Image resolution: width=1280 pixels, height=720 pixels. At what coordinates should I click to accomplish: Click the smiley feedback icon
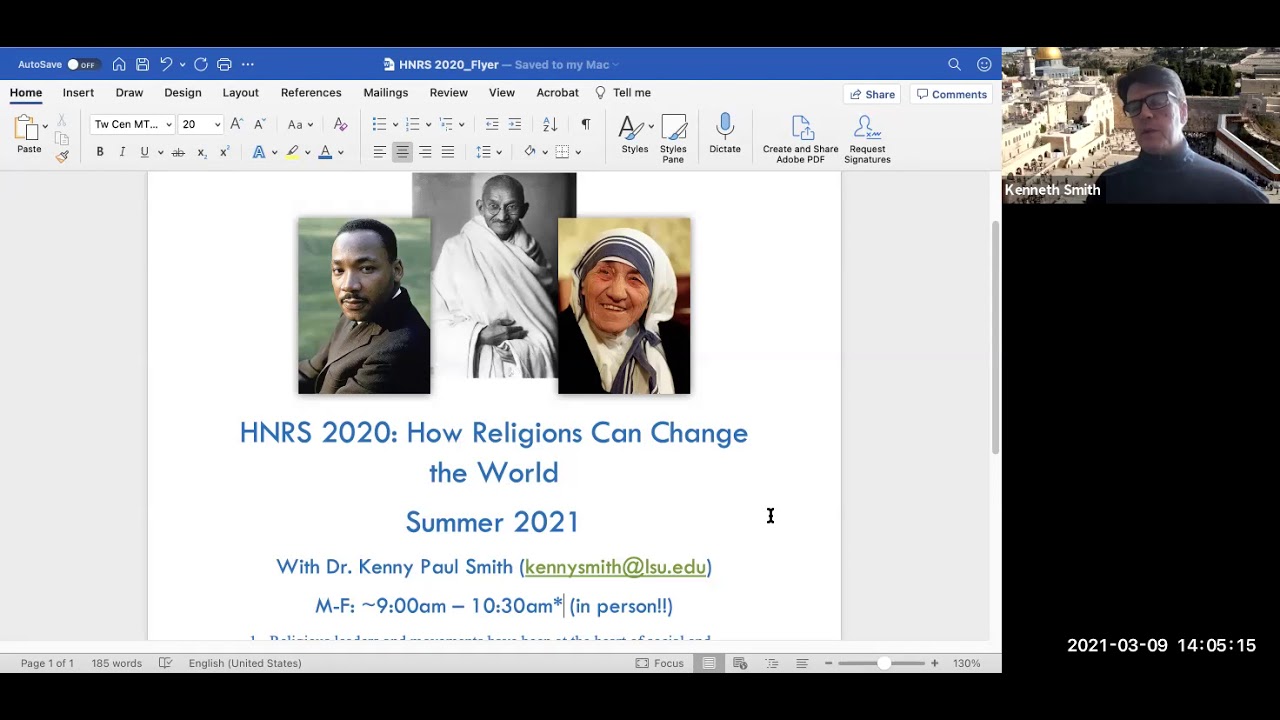point(984,64)
